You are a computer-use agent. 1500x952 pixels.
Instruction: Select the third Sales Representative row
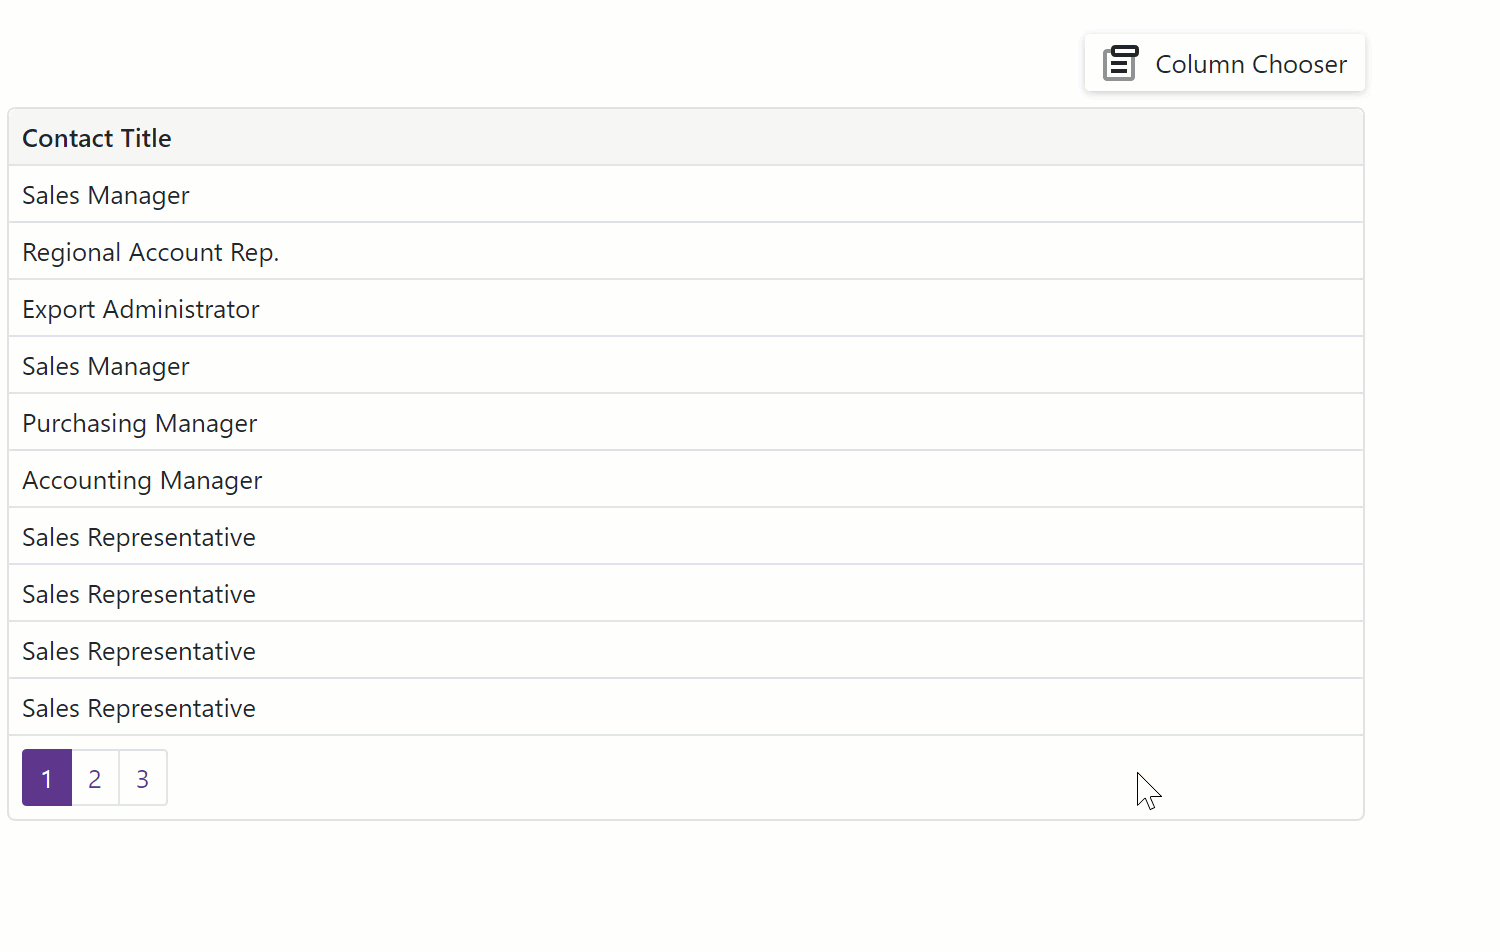pos(685,651)
